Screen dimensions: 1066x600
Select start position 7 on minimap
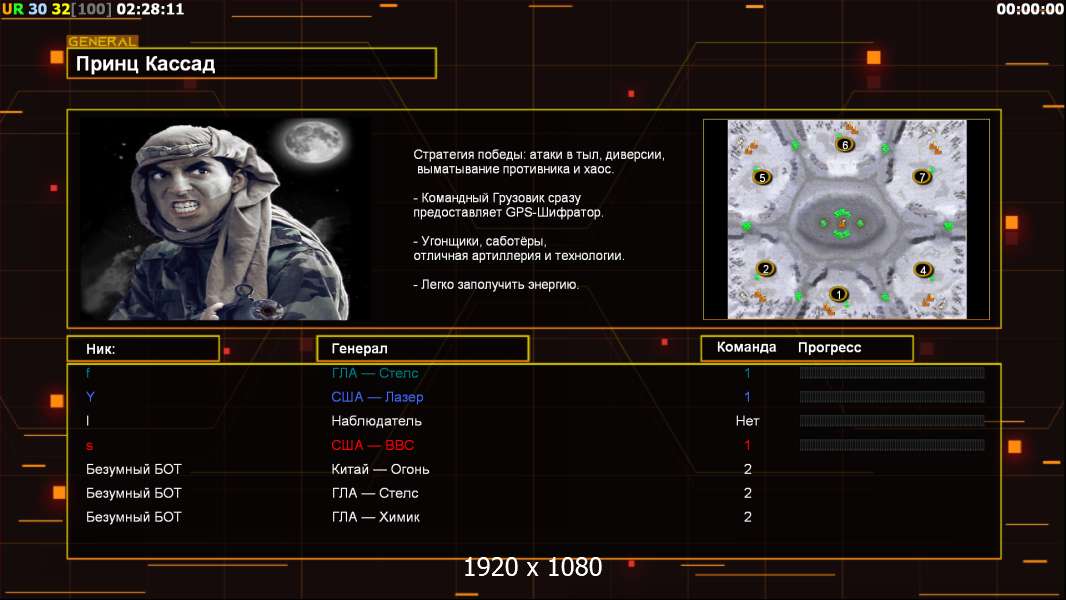(x=922, y=177)
